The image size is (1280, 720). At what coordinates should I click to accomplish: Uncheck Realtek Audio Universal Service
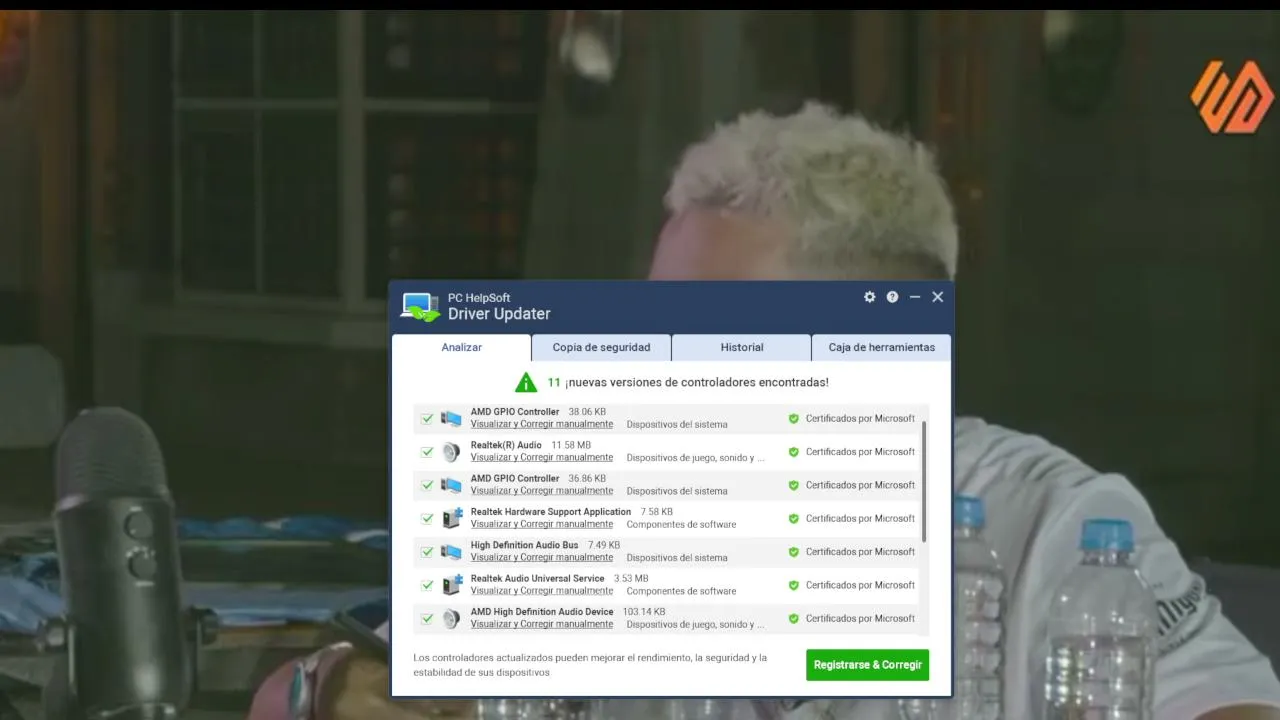click(427, 585)
